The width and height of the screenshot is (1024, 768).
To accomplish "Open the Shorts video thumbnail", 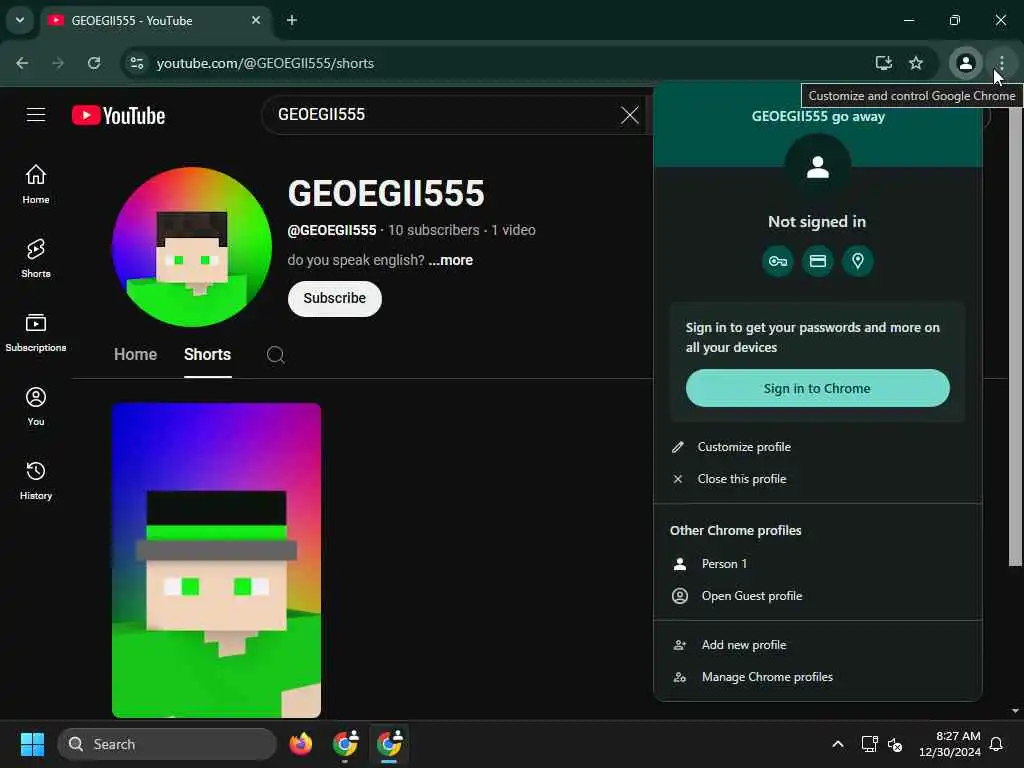I will 216,560.
